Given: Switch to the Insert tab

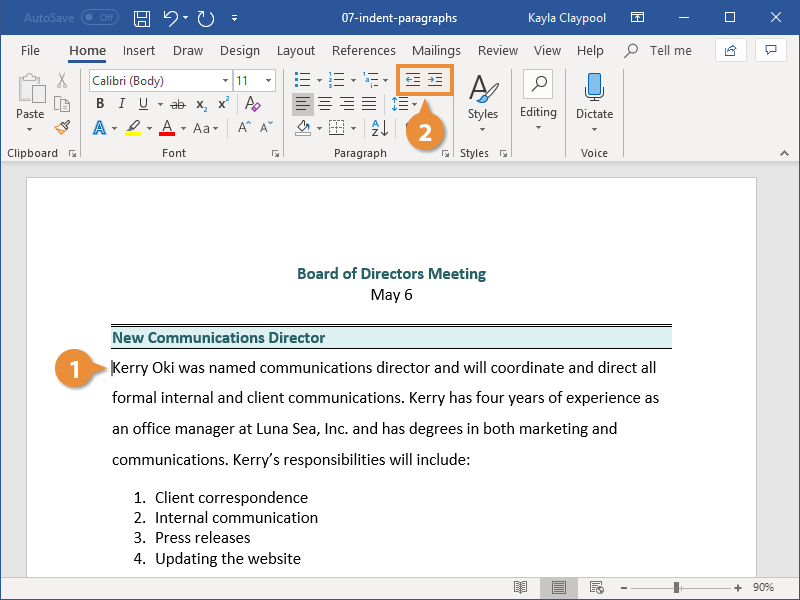Looking at the screenshot, I should (139, 50).
